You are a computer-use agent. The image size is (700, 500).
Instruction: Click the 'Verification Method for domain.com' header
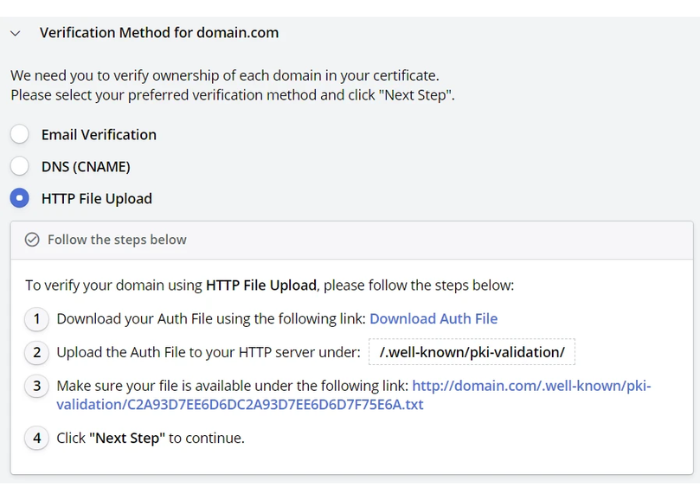point(159,33)
